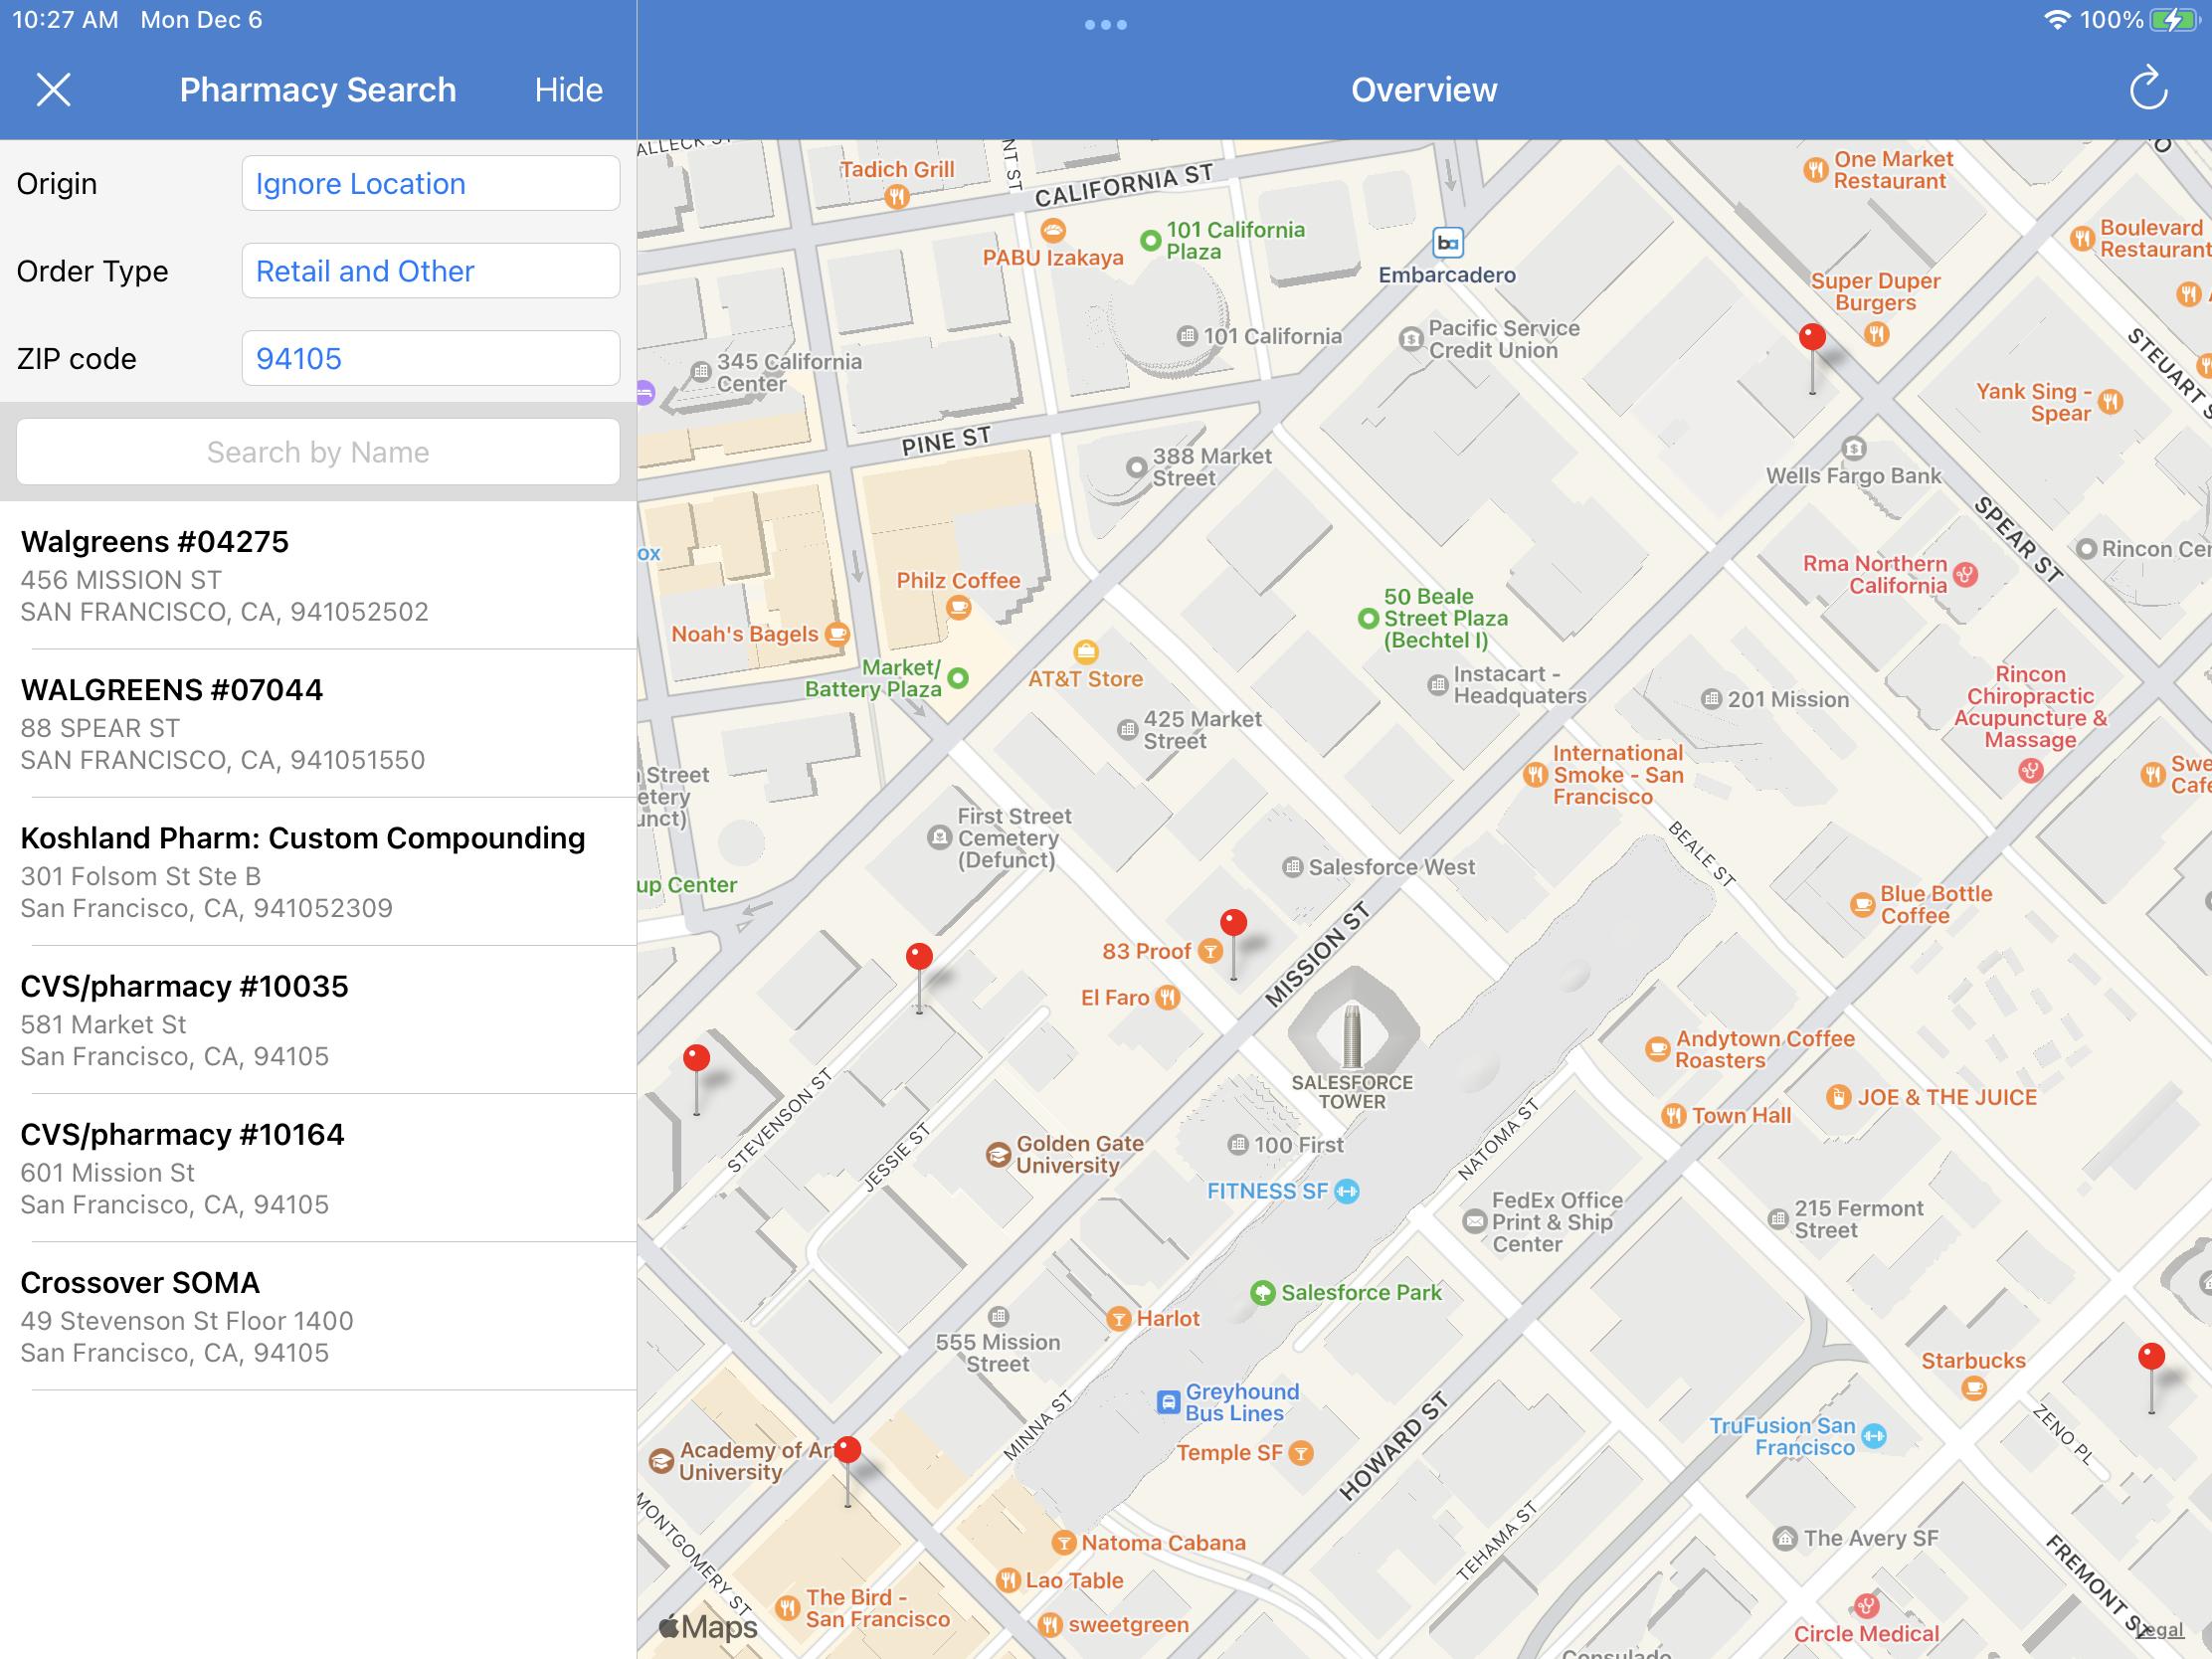Tap the three-dot multitasking control

pyautogui.click(x=1105, y=24)
